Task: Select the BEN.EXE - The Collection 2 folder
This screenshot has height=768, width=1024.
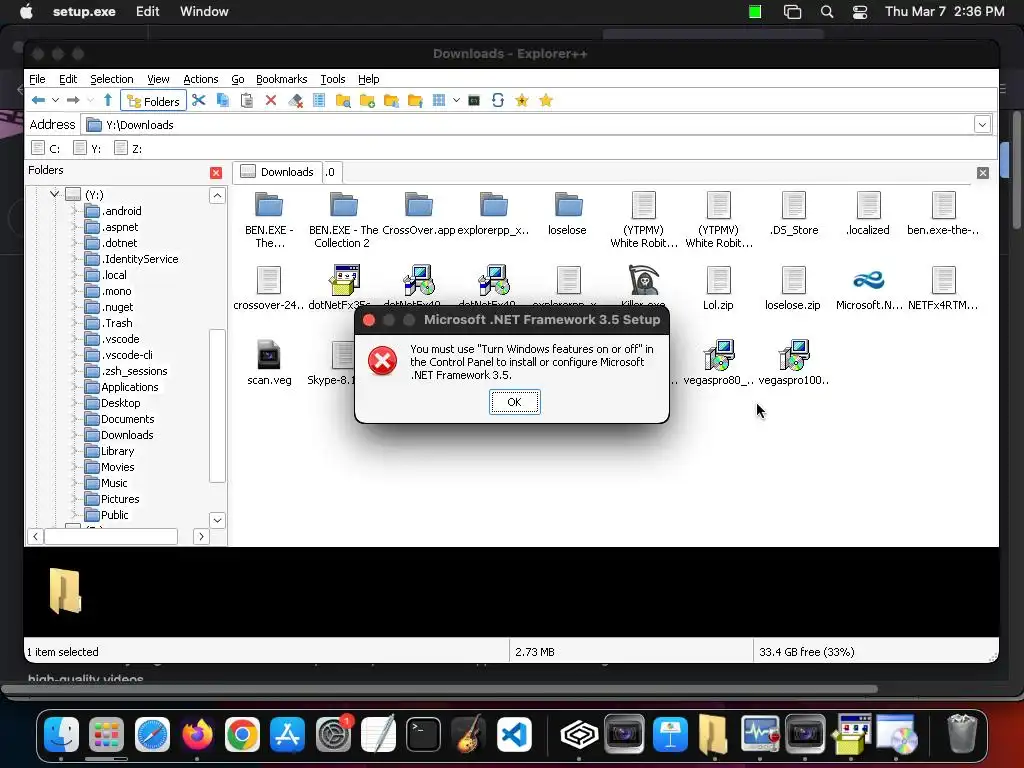Action: (x=344, y=220)
